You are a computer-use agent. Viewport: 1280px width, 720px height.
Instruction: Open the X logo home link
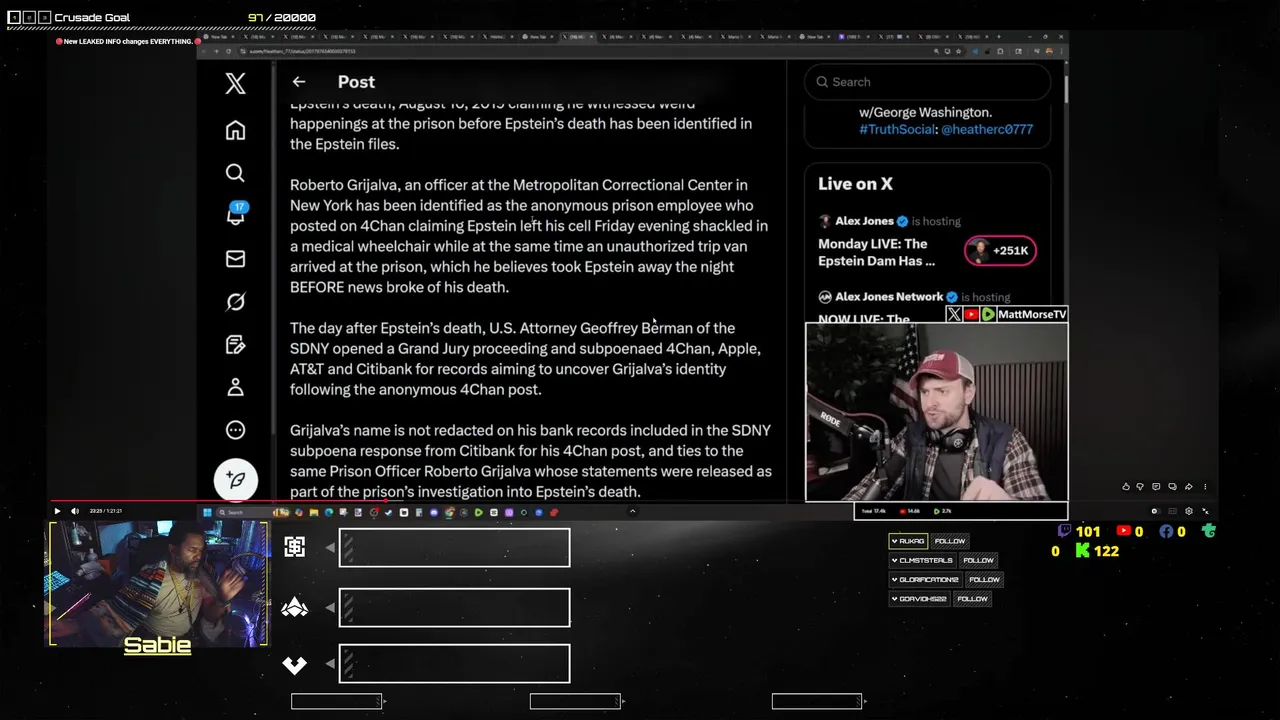(235, 83)
